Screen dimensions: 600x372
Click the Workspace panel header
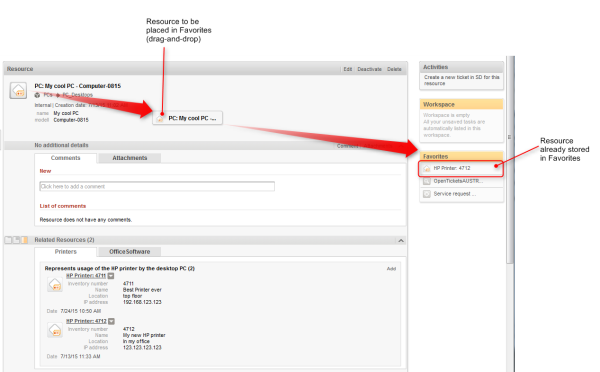tap(461, 104)
